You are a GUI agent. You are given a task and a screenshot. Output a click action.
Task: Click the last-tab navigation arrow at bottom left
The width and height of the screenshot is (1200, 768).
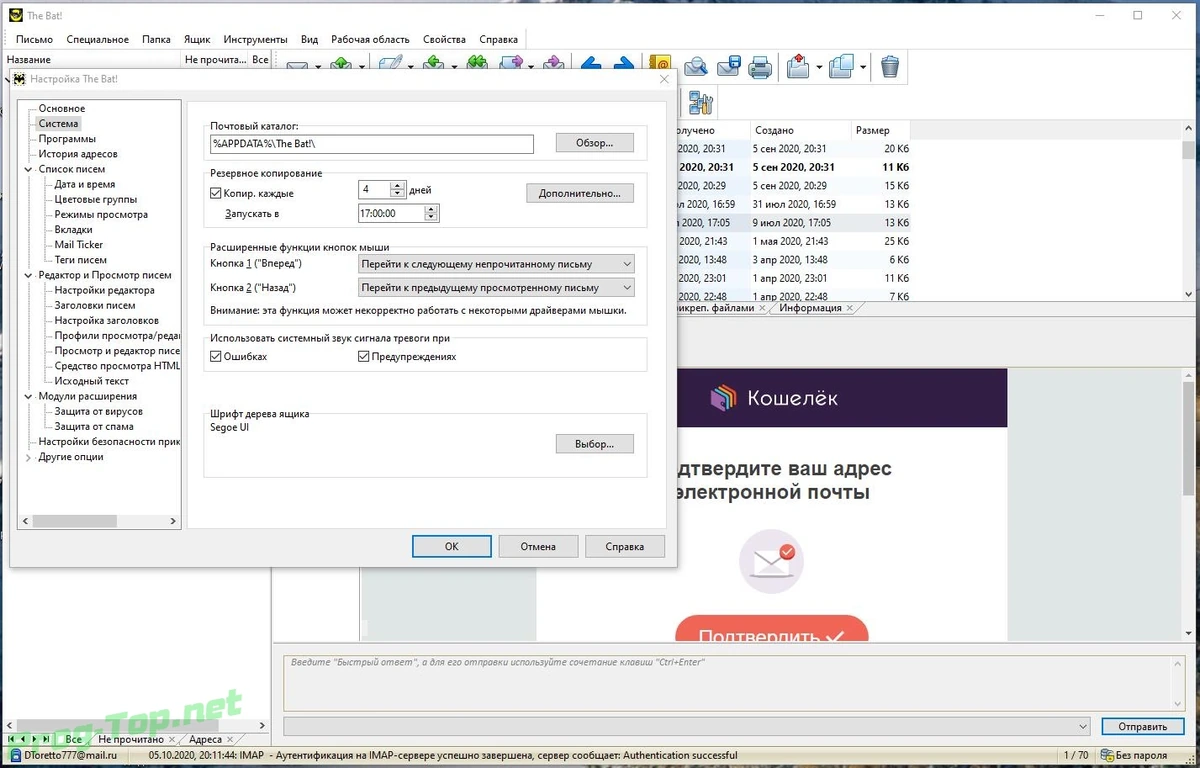[x=45, y=739]
